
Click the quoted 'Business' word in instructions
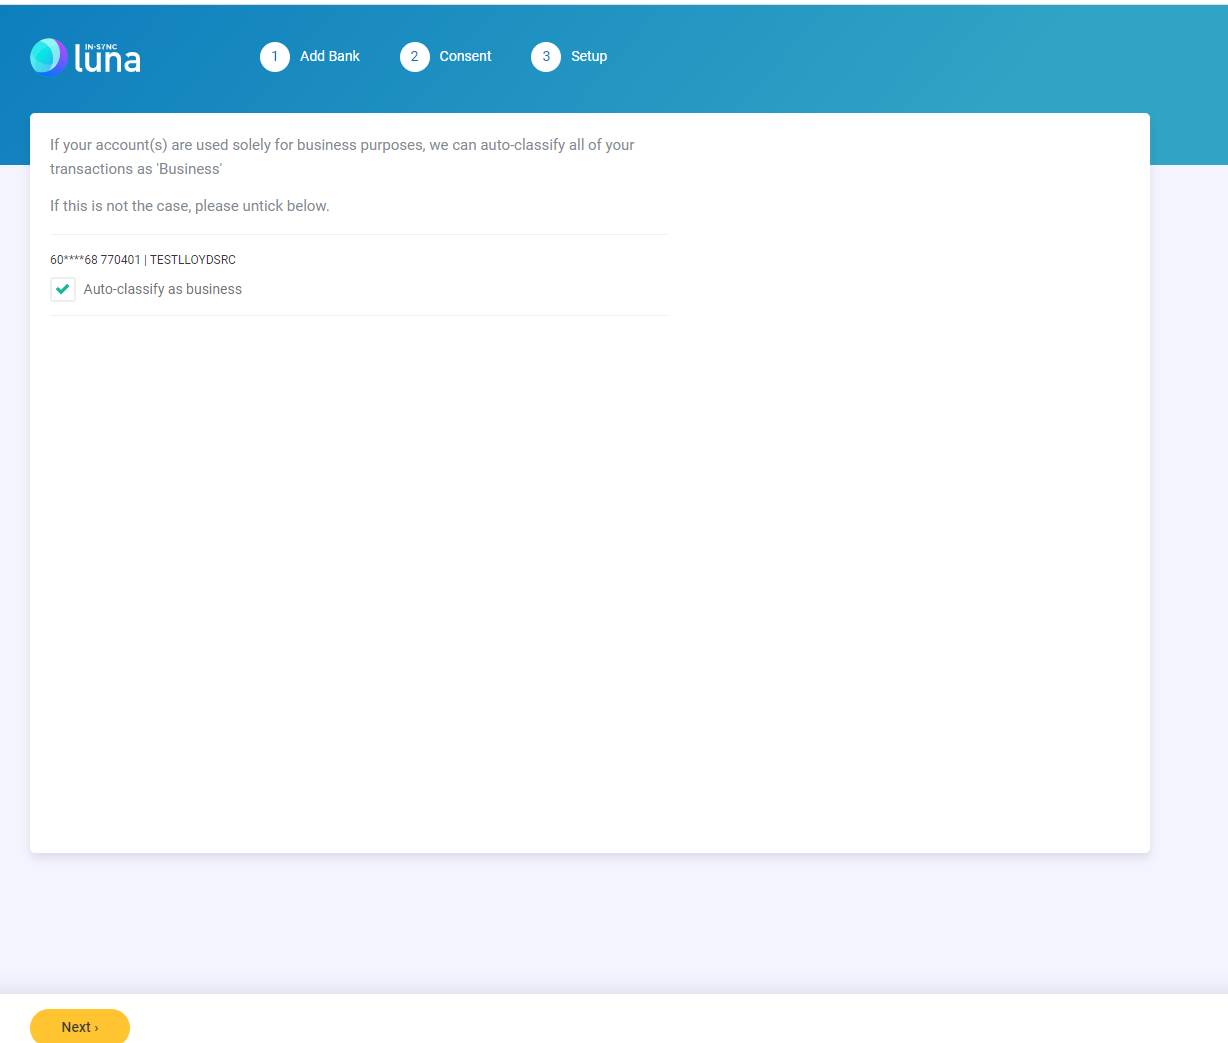click(x=190, y=169)
